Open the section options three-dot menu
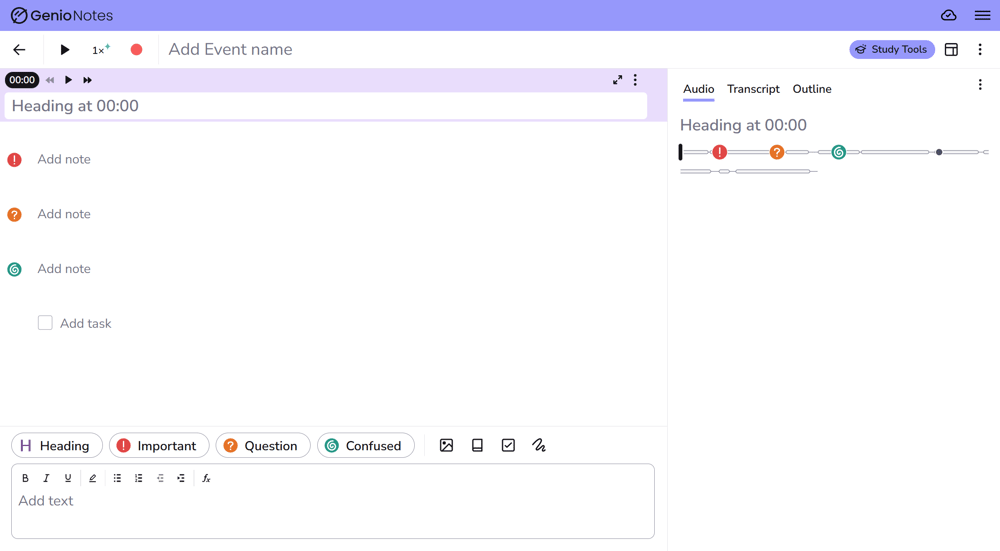Viewport: 1000px width, 551px height. tap(635, 80)
